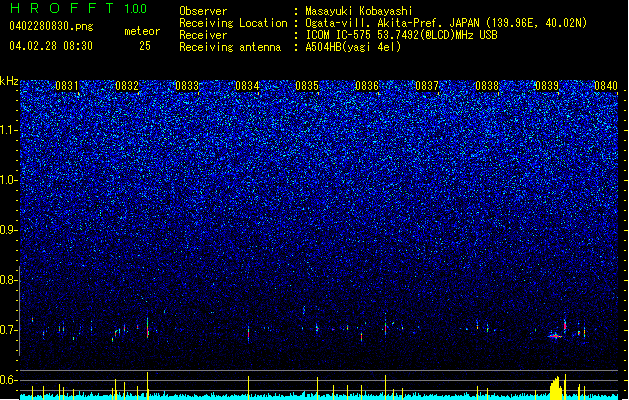Click the kHz axis unit label
The width and height of the screenshot is (629, 400).
click(9, 81)
